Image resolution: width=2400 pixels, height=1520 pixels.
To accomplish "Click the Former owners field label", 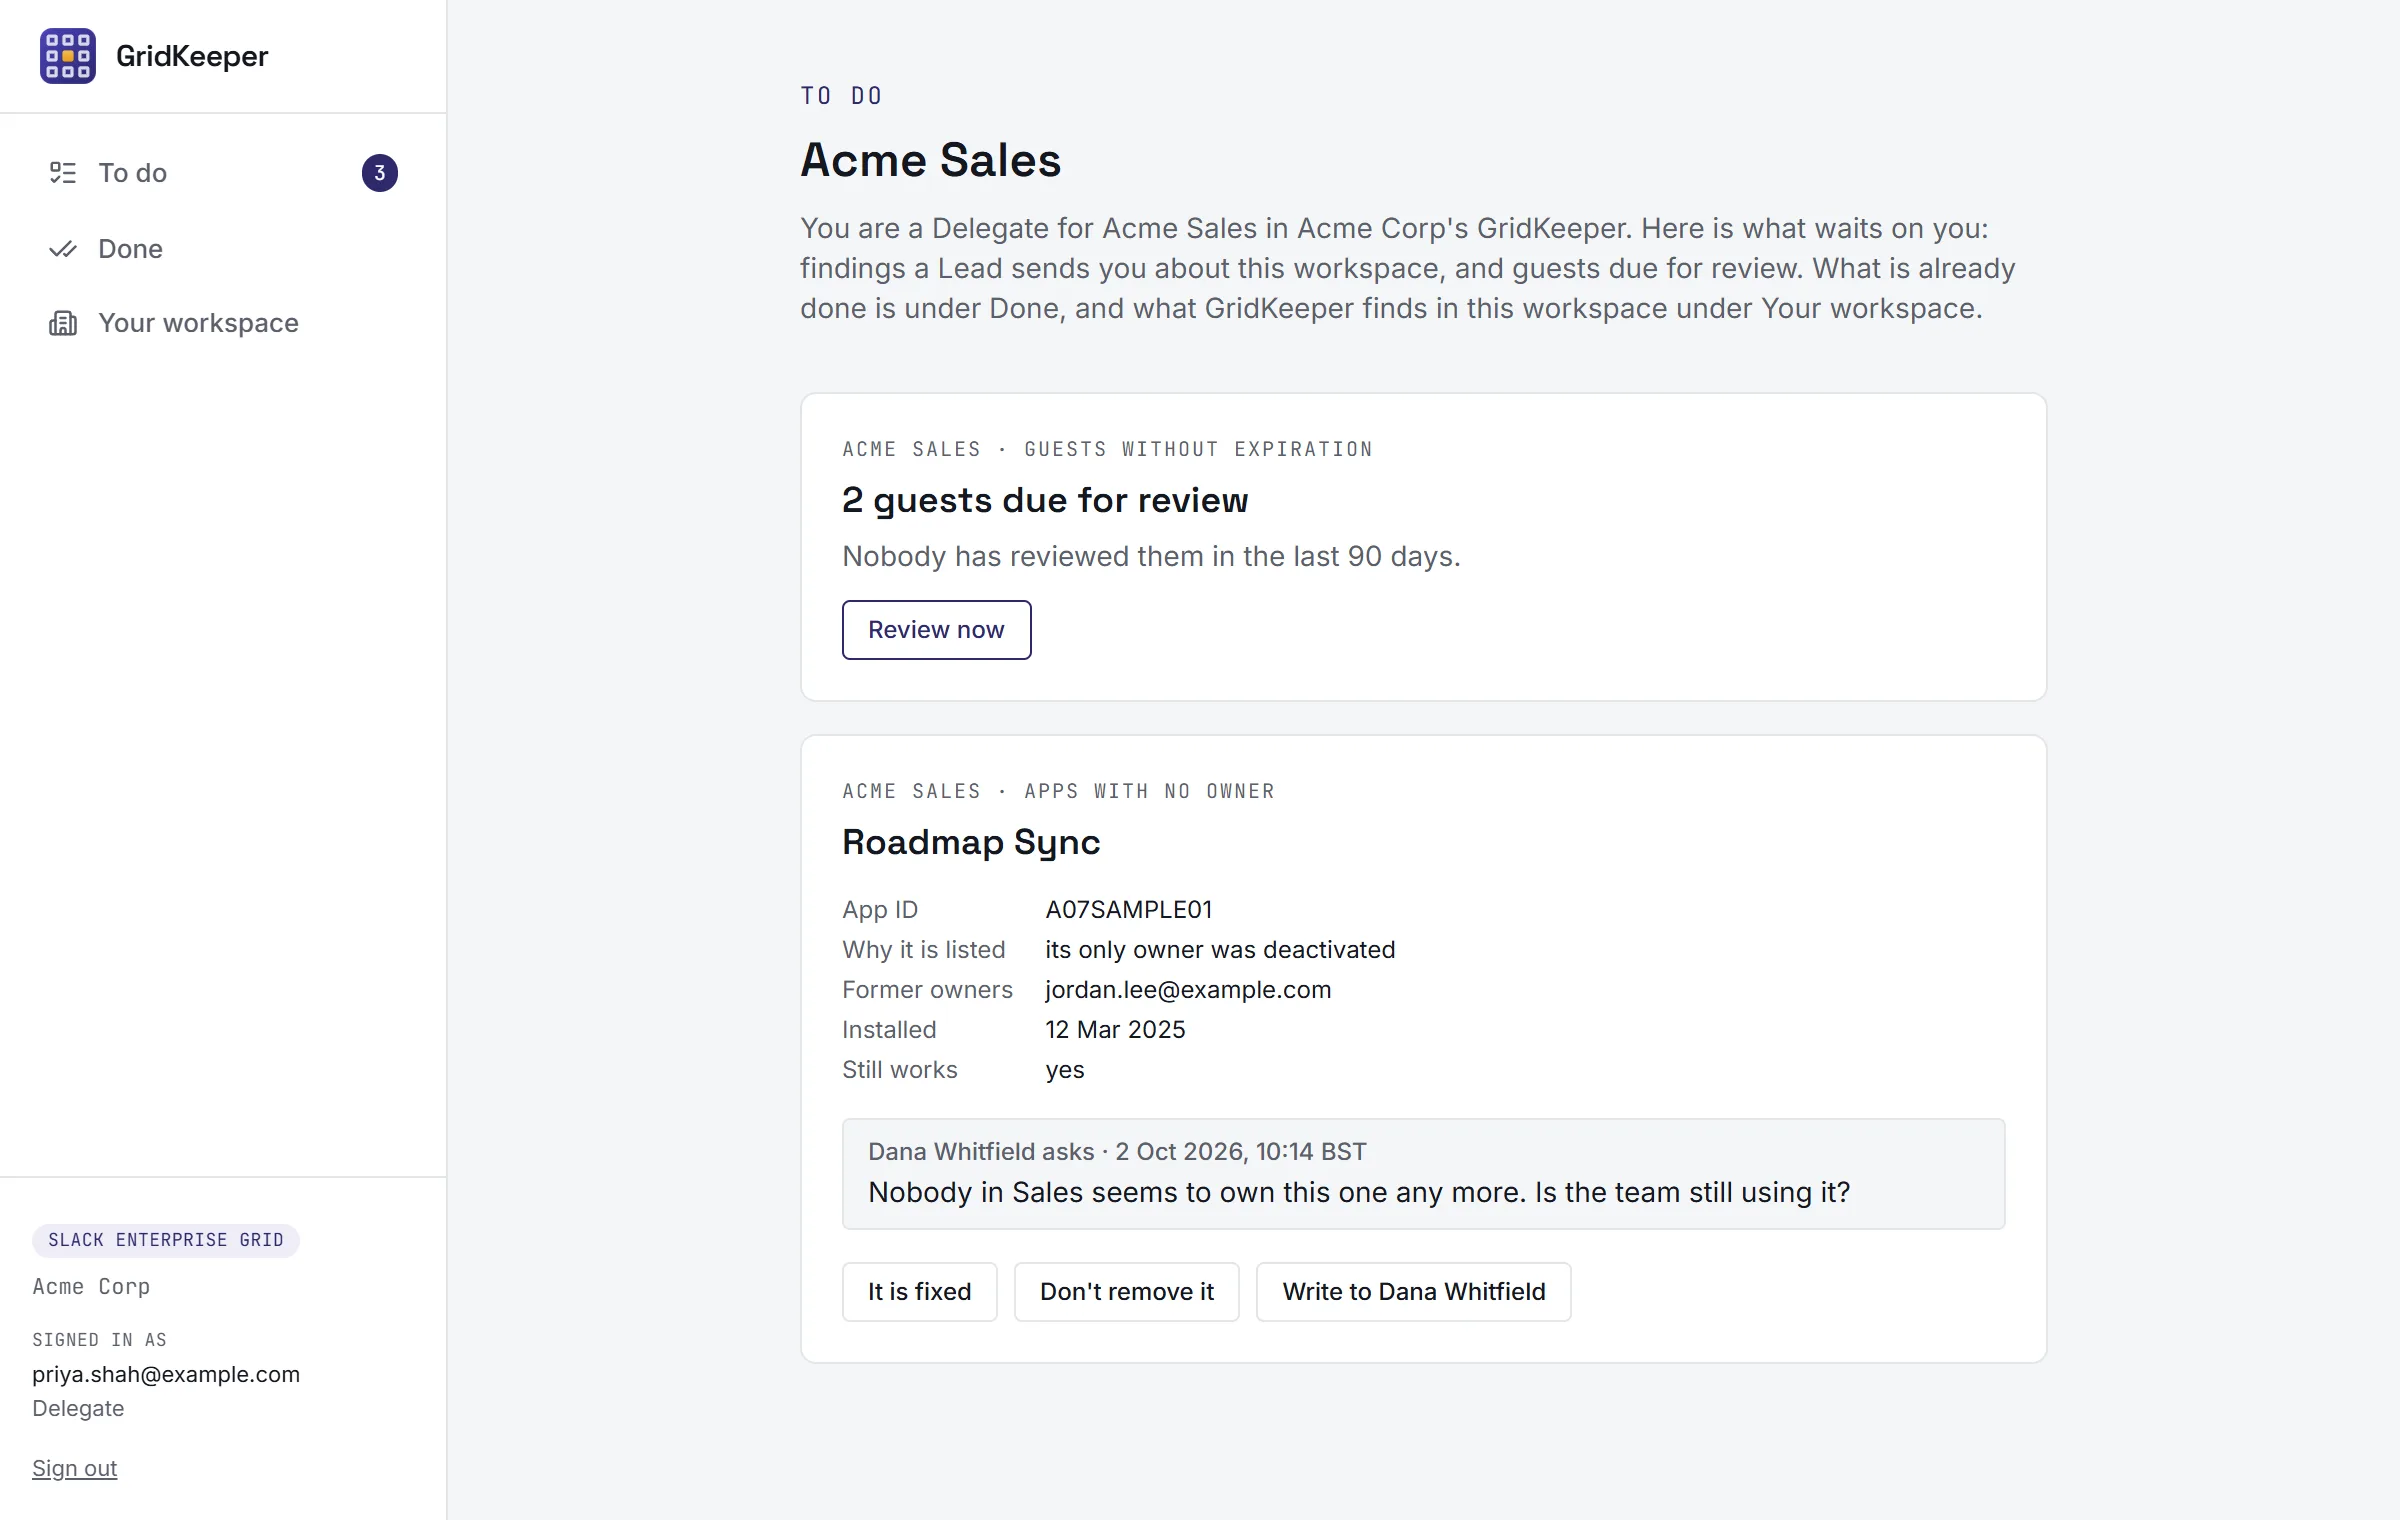I will pyautogui.click(x=927, y=990).
